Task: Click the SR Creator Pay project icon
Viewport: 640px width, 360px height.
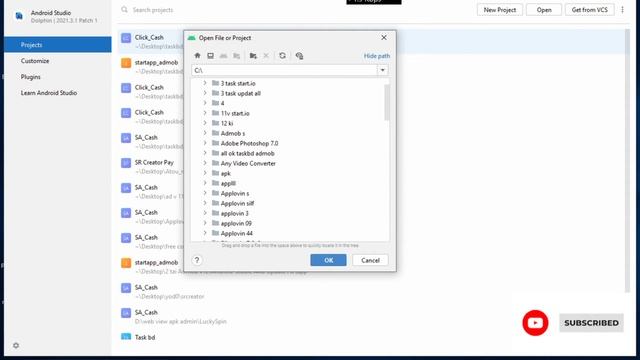Action: pyautogui.click(x=126, y=163)
